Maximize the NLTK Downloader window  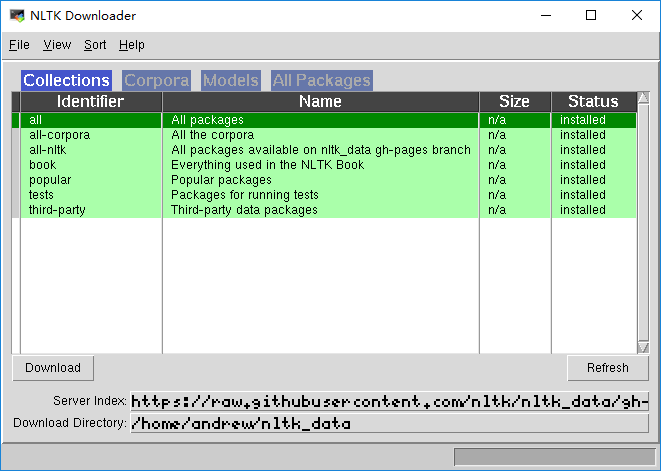(591, 16)
